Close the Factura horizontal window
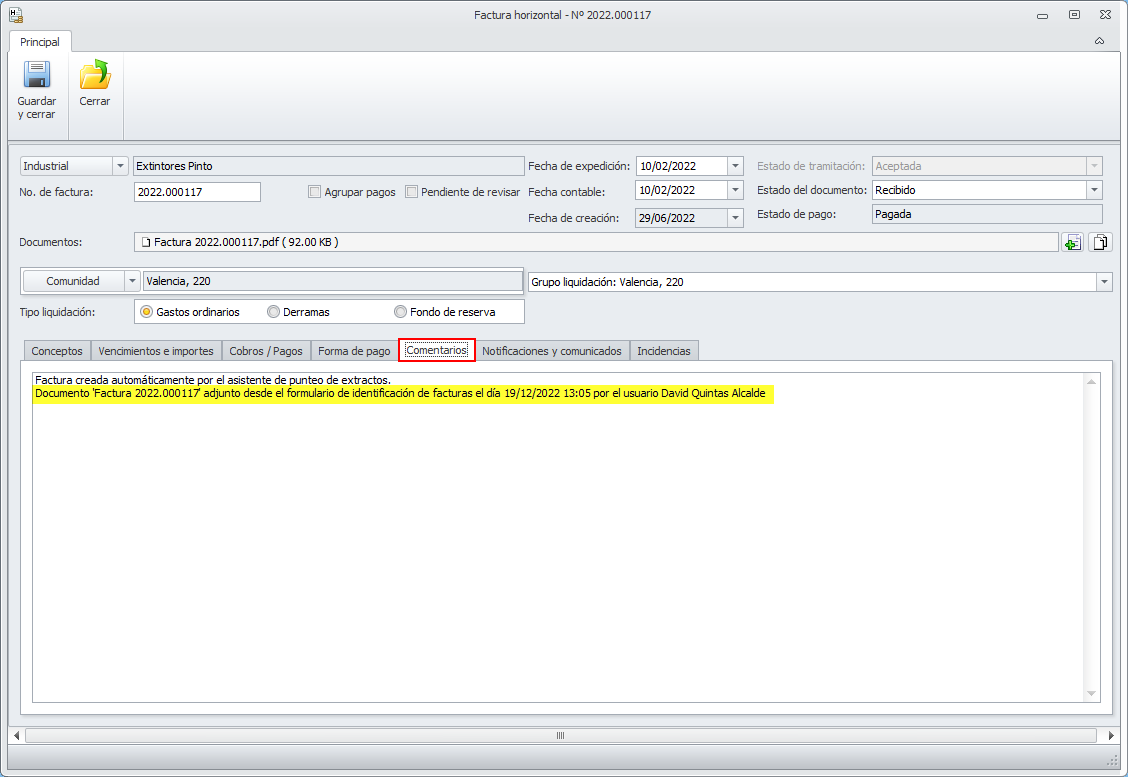 pyautogui.click(x=1106, y=14)
